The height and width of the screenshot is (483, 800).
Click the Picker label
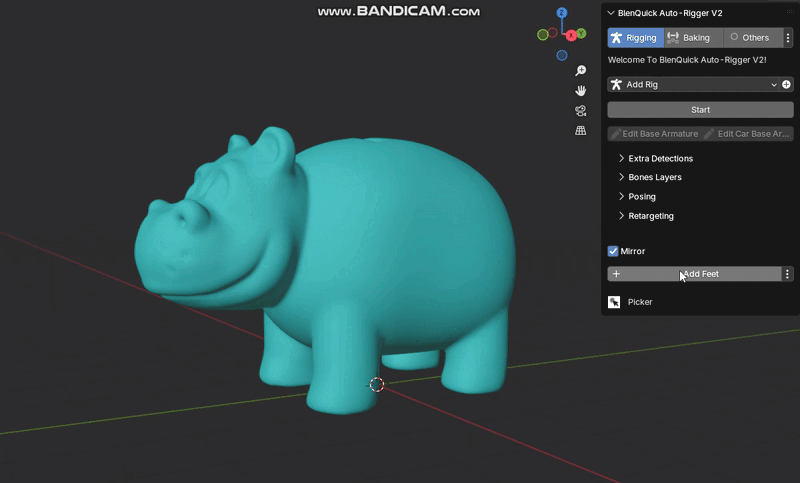point(640,302)
